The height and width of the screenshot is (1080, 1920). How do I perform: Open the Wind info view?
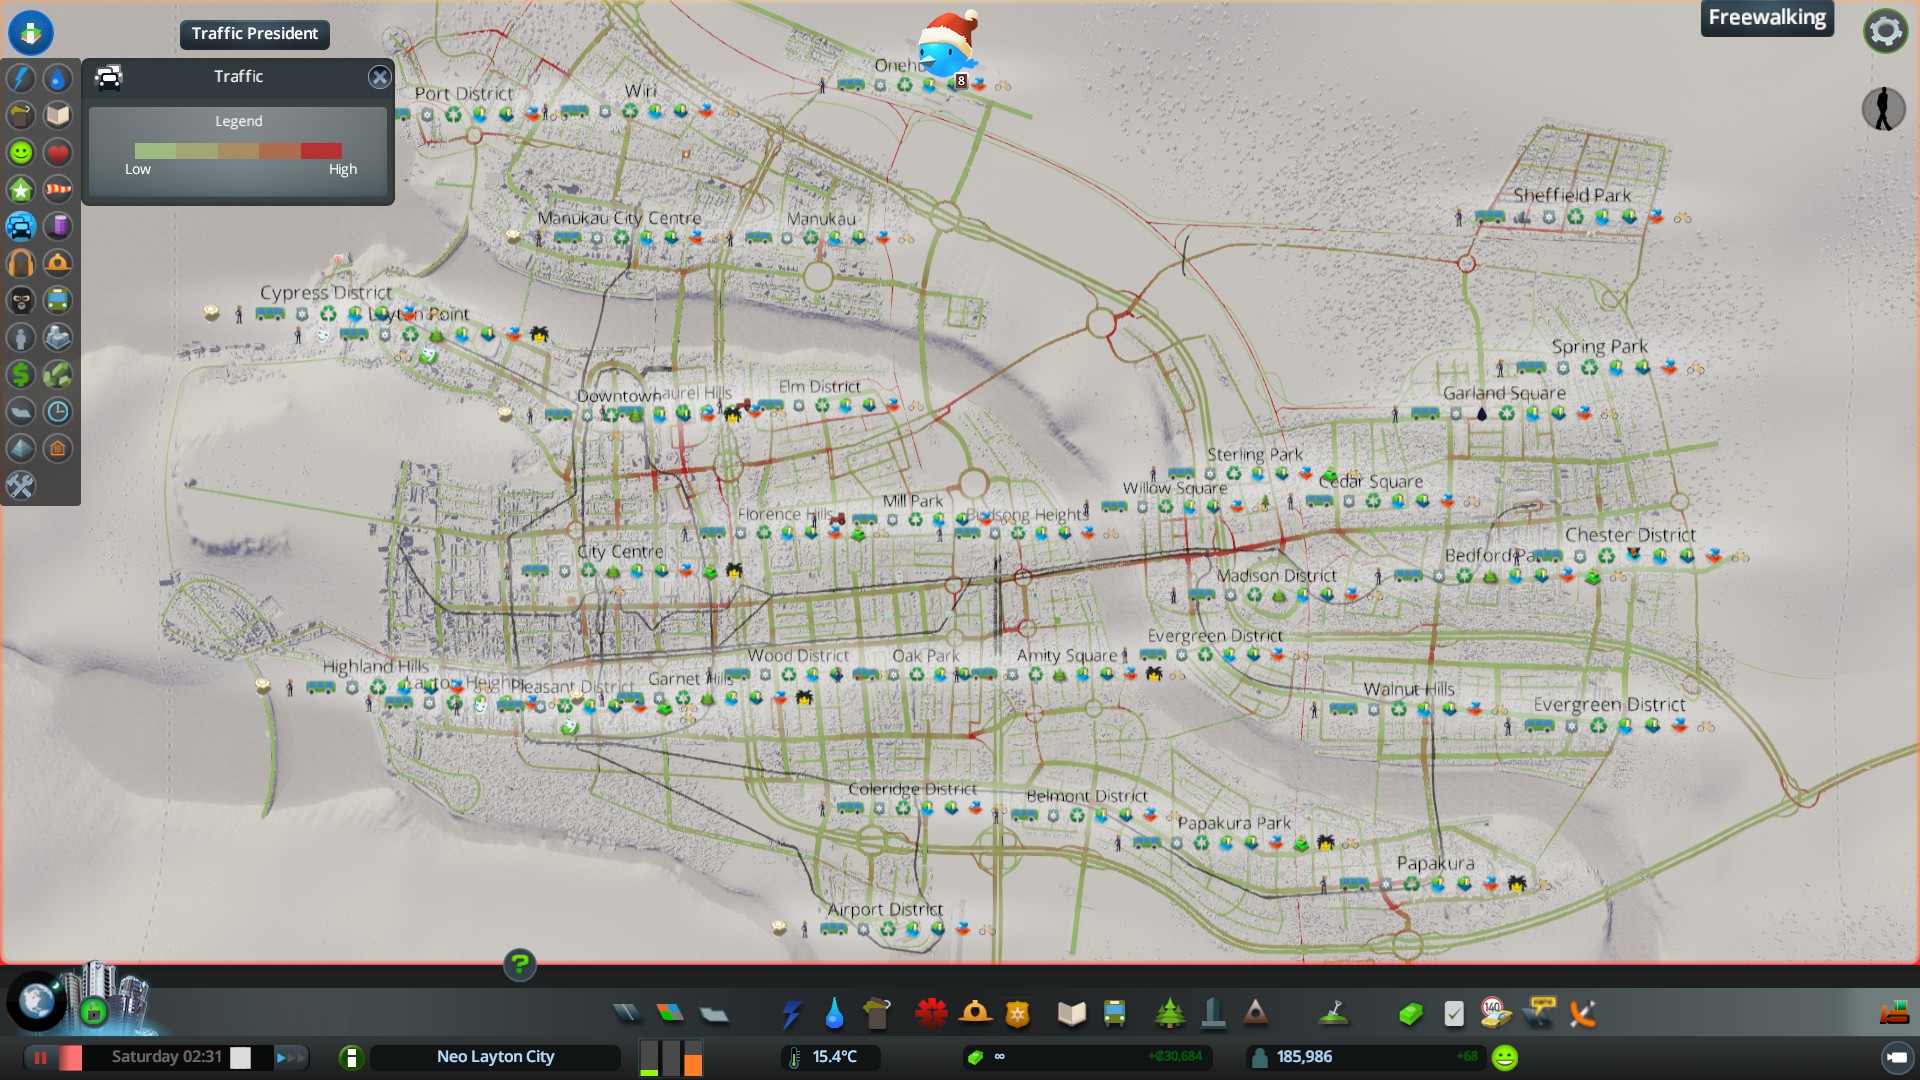coord(58,189)
